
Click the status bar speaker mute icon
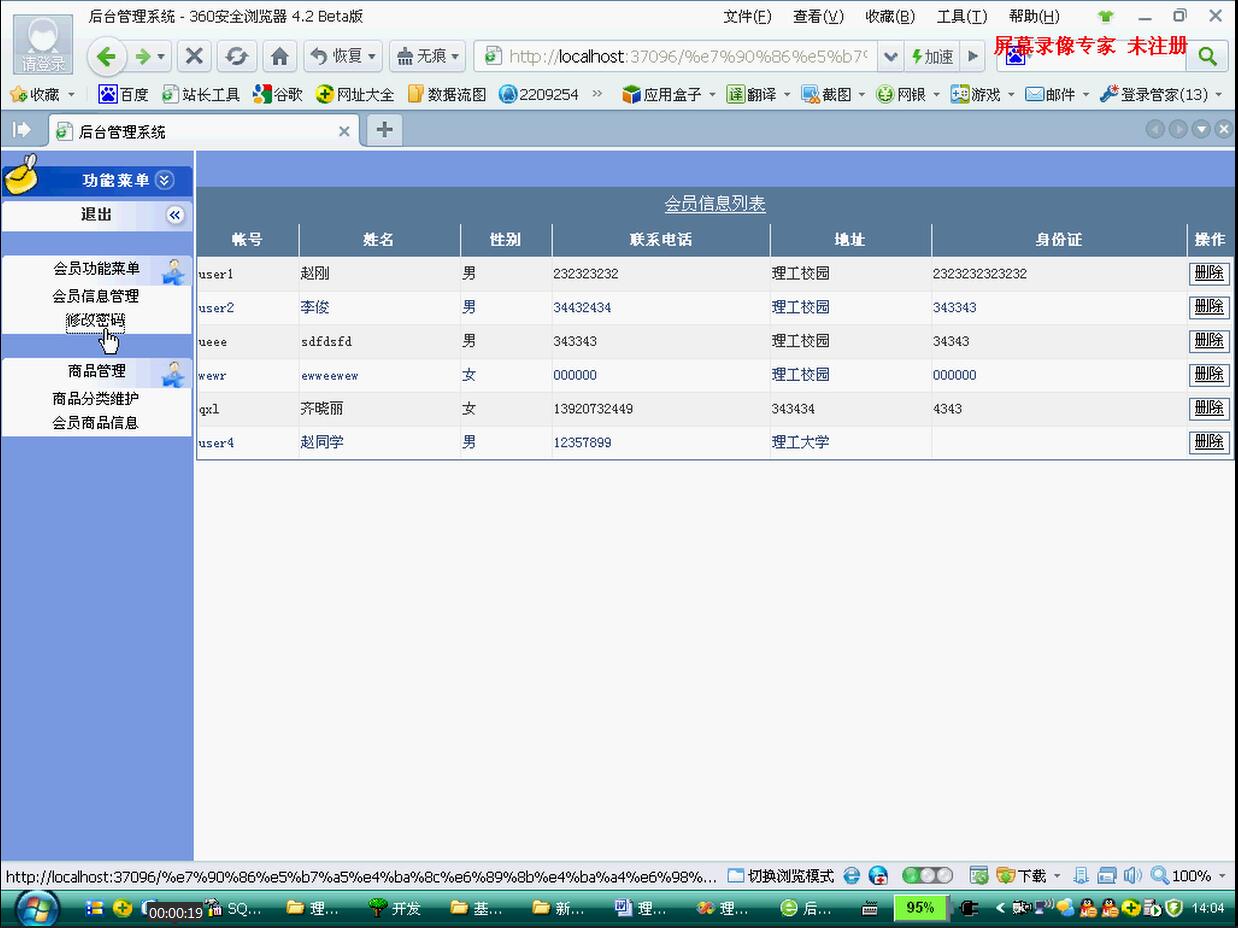1132,876
